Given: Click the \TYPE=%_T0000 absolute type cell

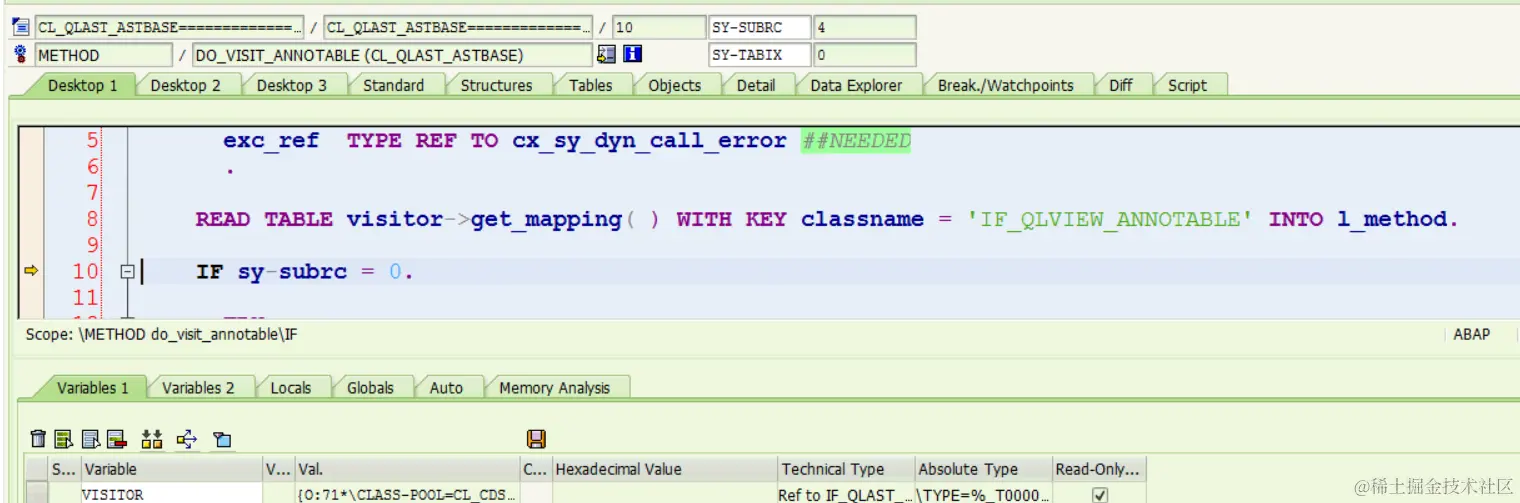Looking at the screenshot, I should 984,494.
